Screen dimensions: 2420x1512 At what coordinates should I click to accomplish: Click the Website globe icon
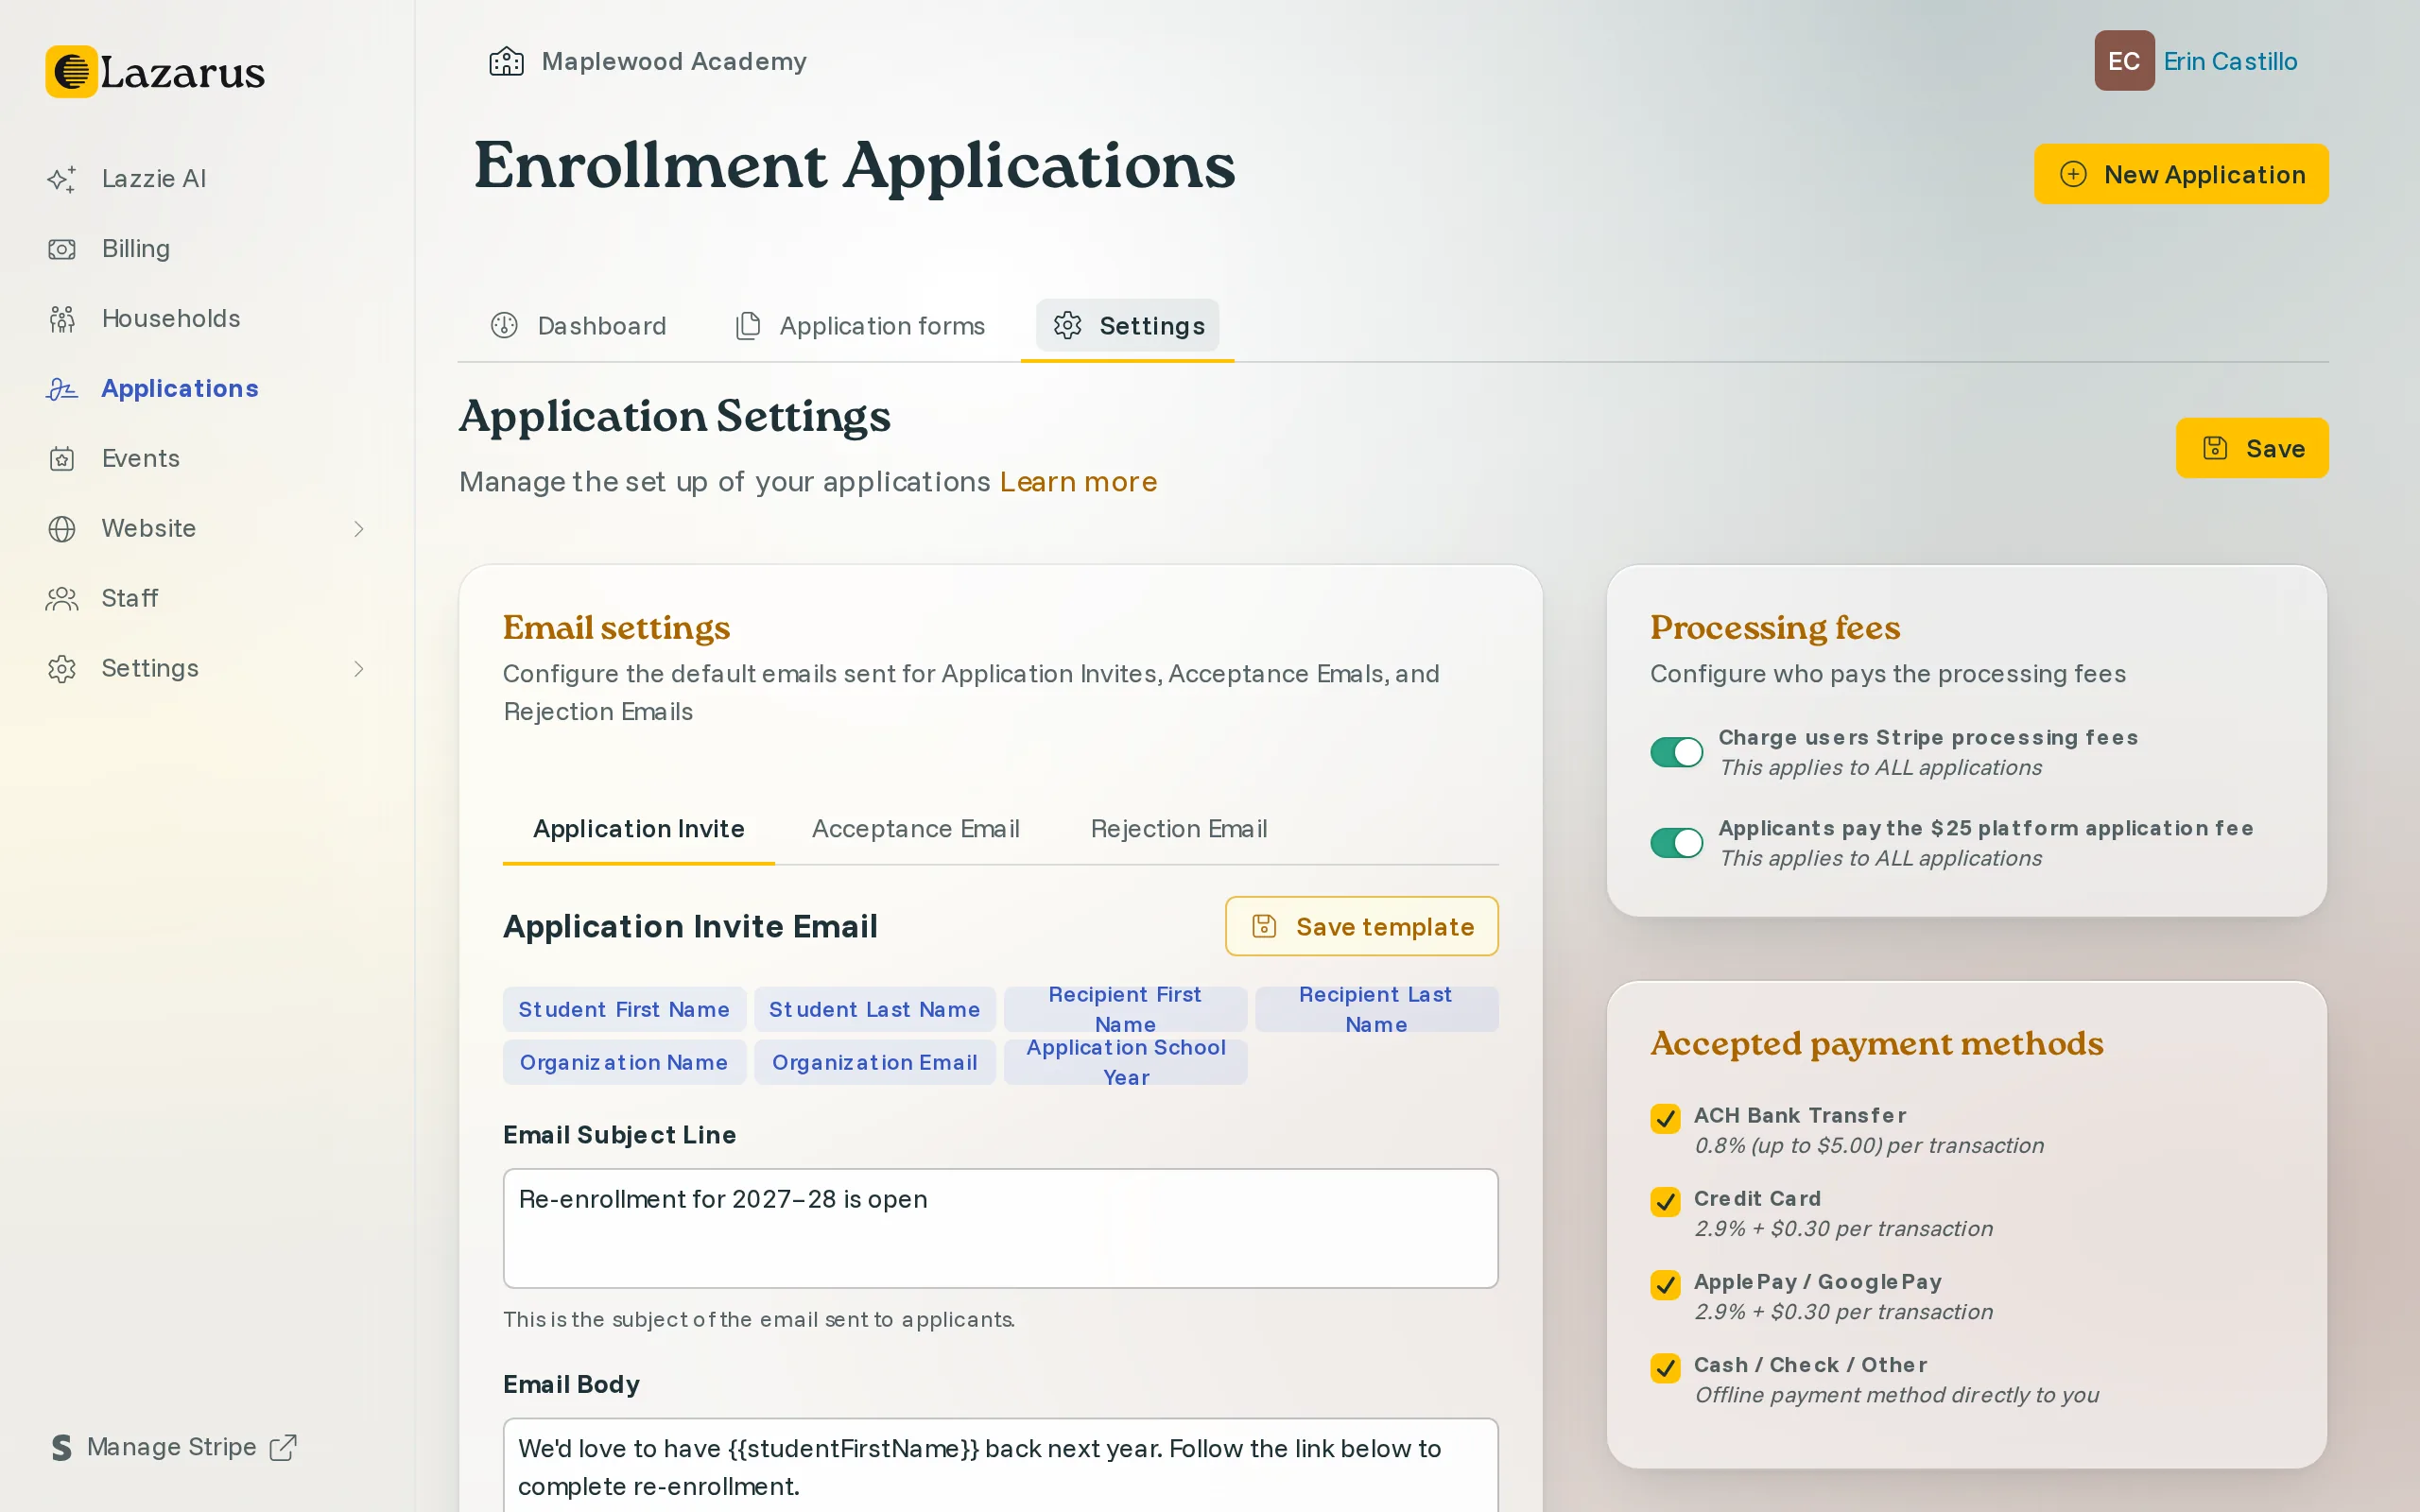point(62,529)
